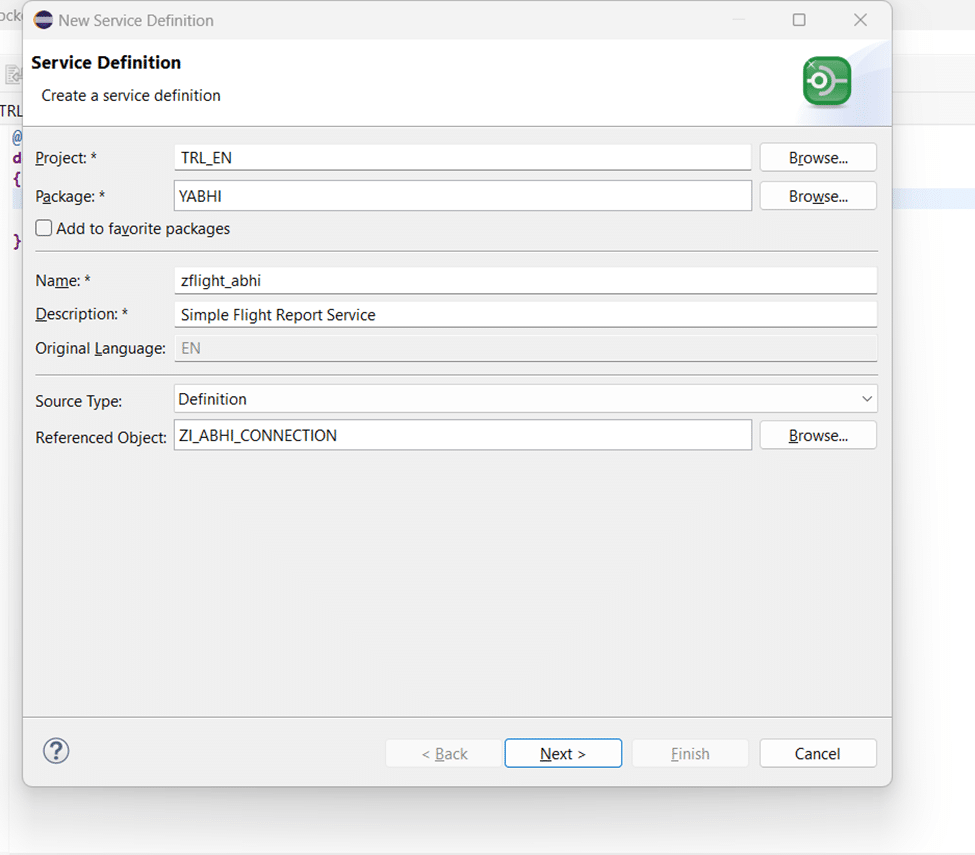Click the Eclipse icon in the dialog title bar
The height and width of the screenshot is (855, 975).
click(43, 20)
